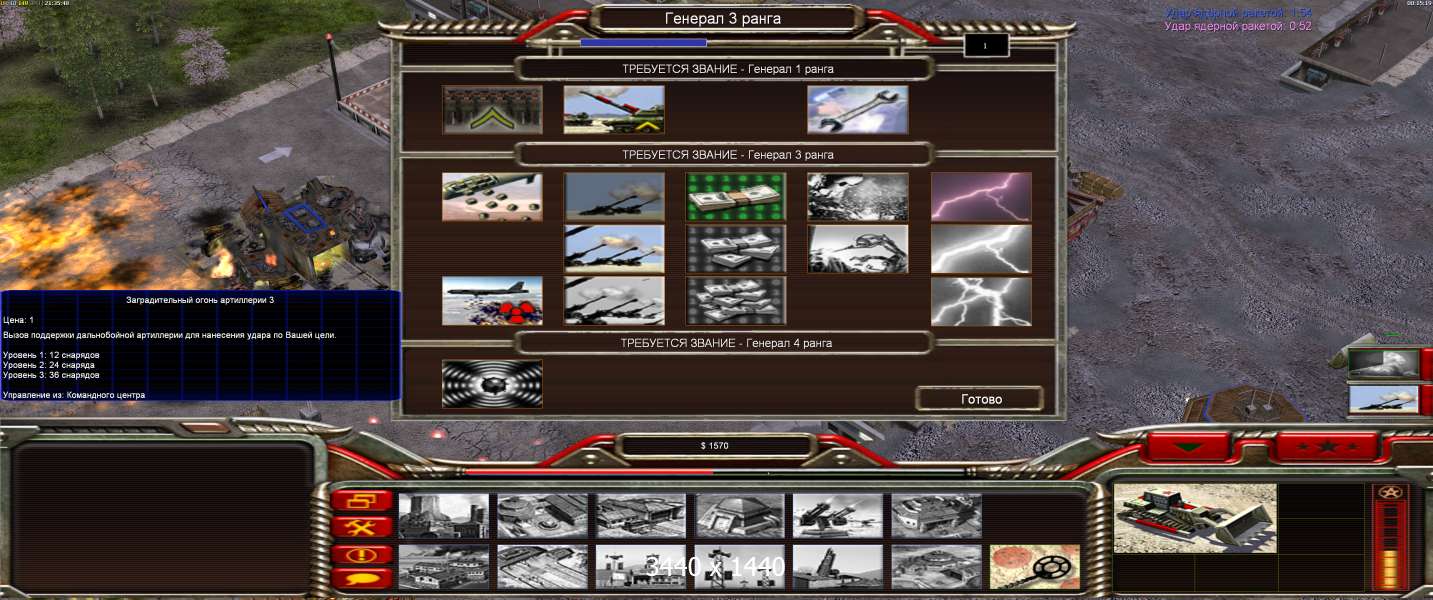
Task: Select greyed Cash Hack level 2 icon
Action: click(x=736, y=249)
